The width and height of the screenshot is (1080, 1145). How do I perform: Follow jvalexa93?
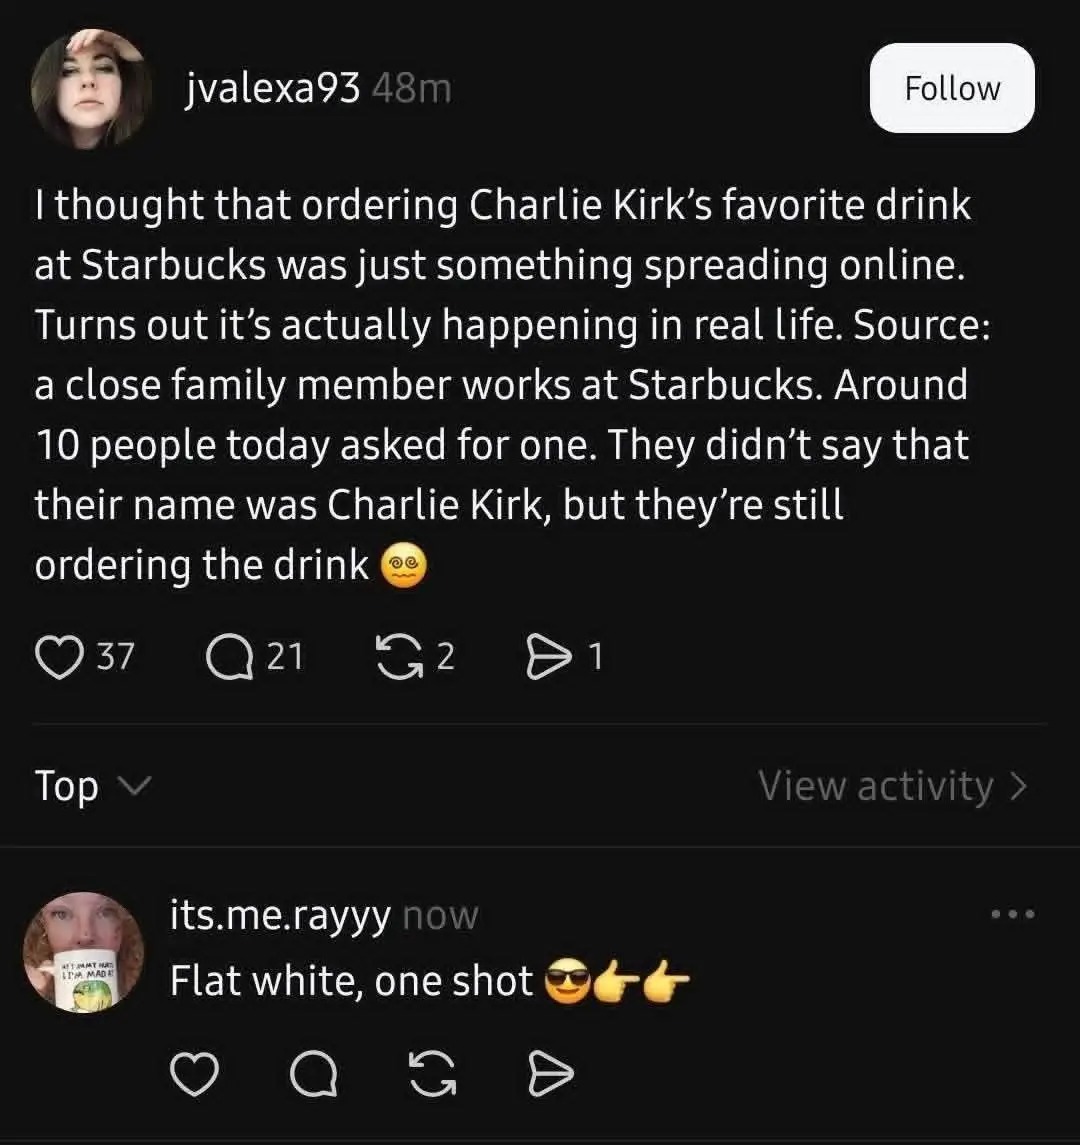click(x=951, y=88)
